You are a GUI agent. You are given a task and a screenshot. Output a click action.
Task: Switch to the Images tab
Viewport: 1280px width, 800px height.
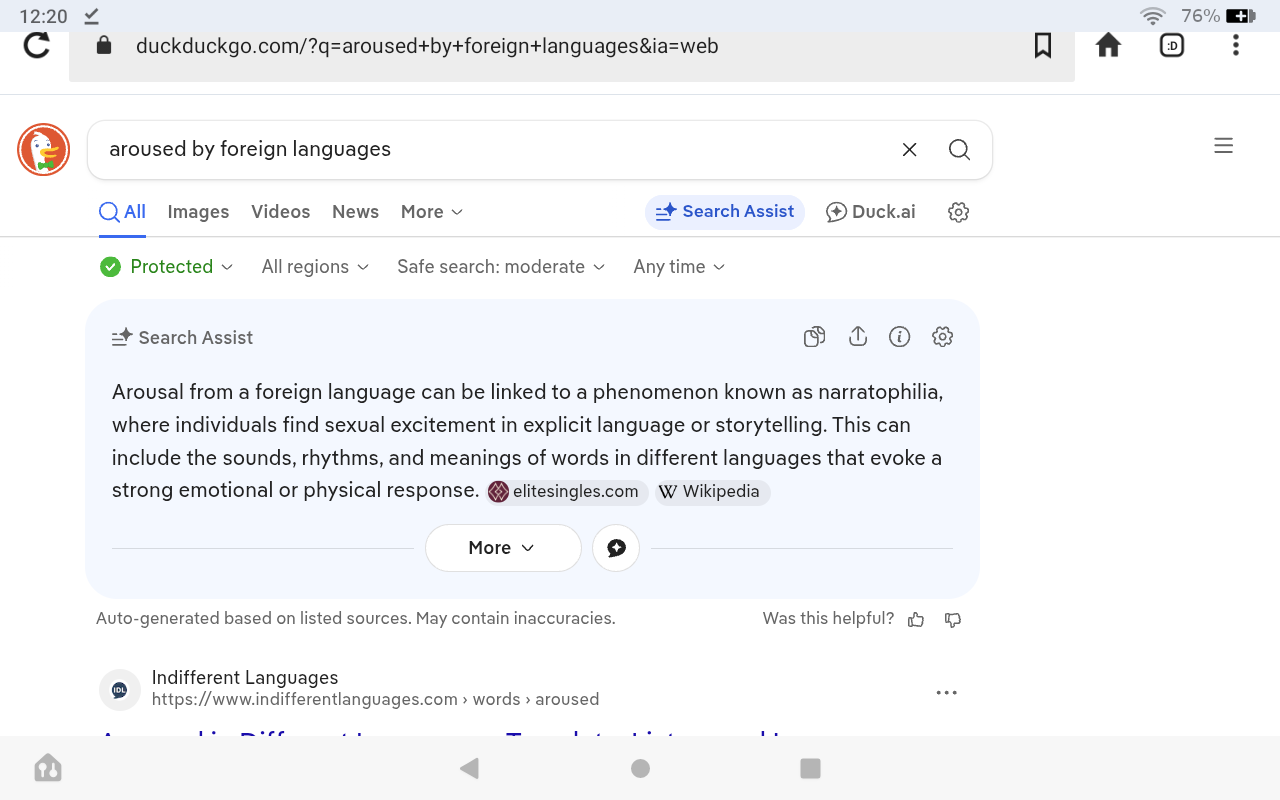(x=198, y=212)
